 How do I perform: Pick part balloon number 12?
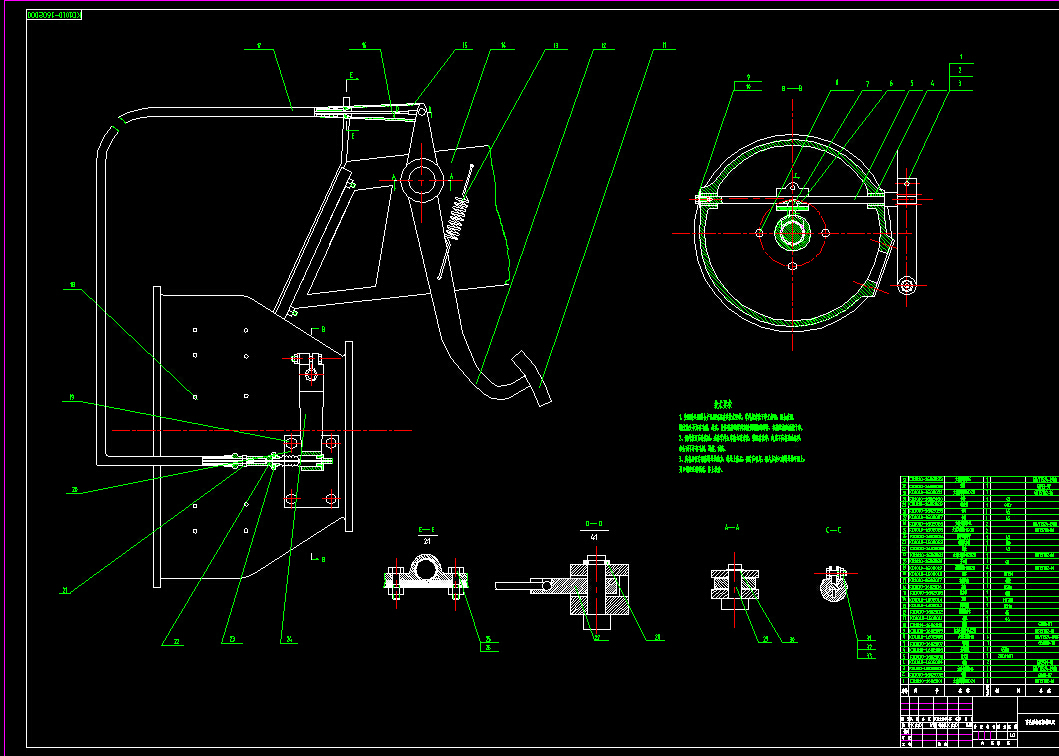pyautogui.click(x=603, y=46)
